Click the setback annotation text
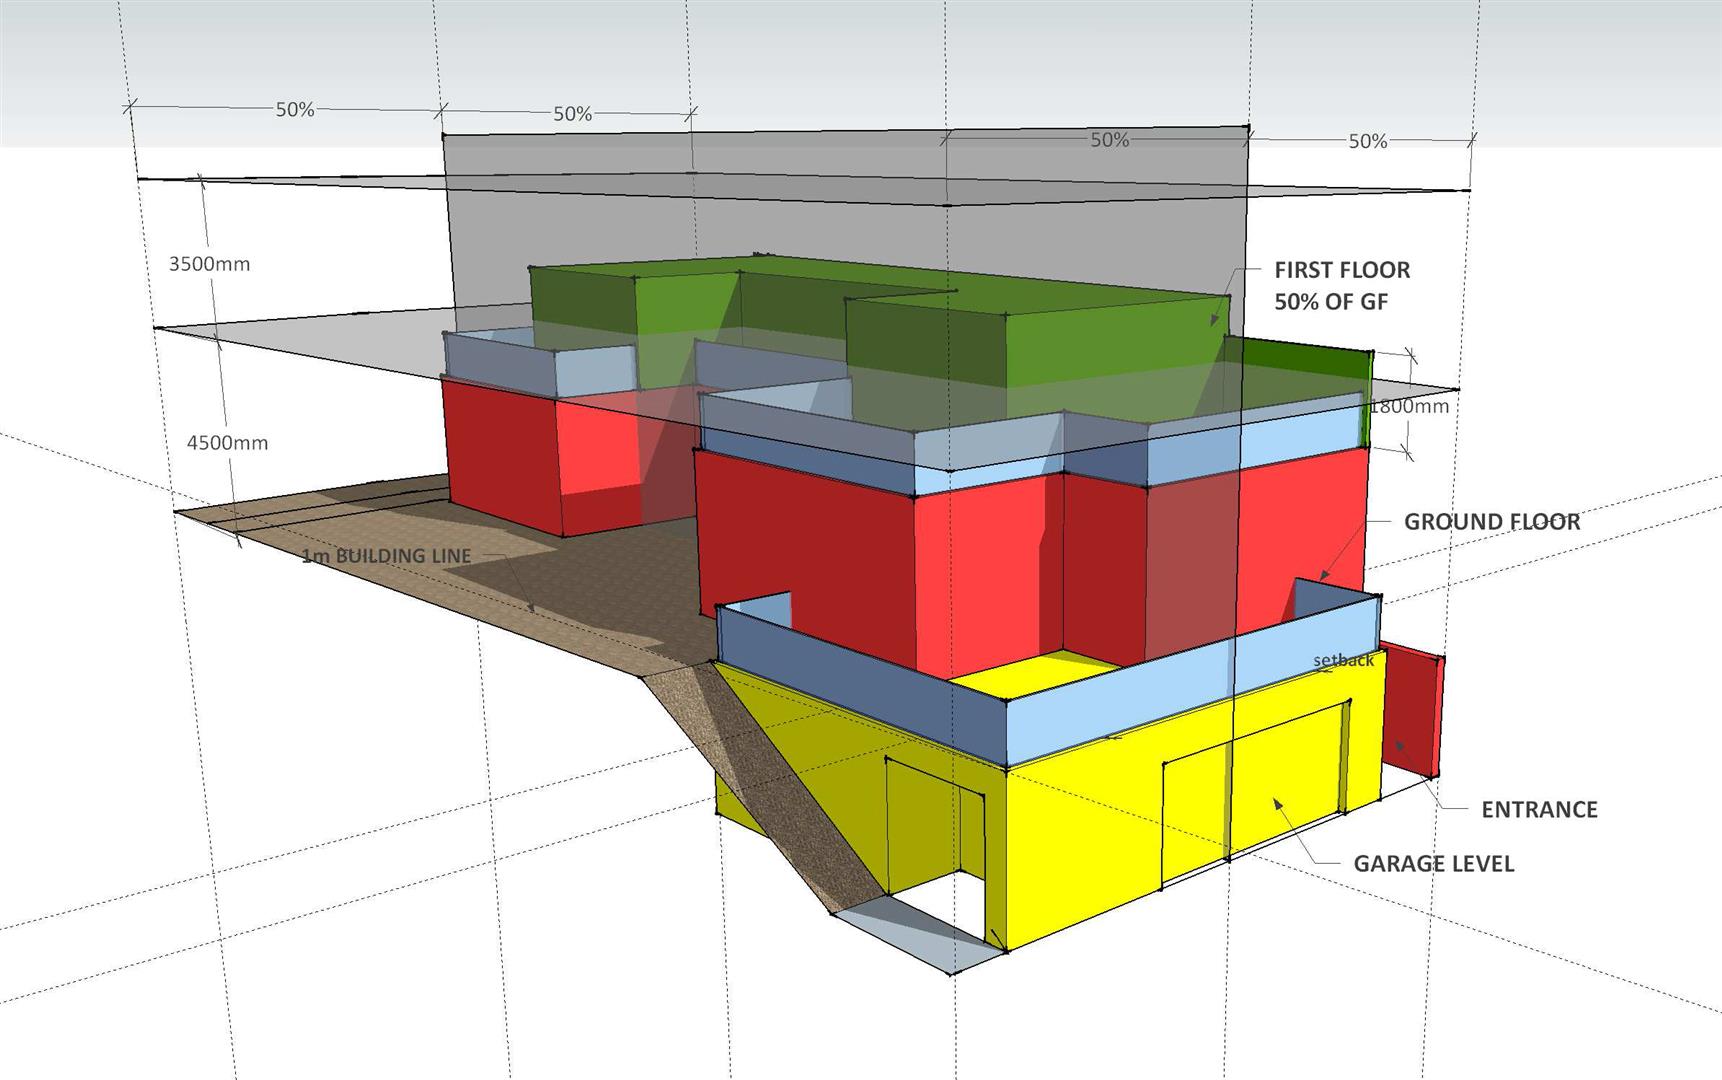Screen dimensions: 1722x1080 1343,660
